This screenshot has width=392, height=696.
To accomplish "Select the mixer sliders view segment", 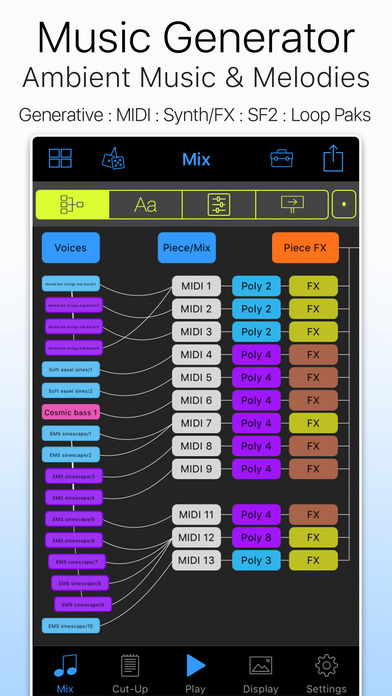I will [x=219, y=205].
